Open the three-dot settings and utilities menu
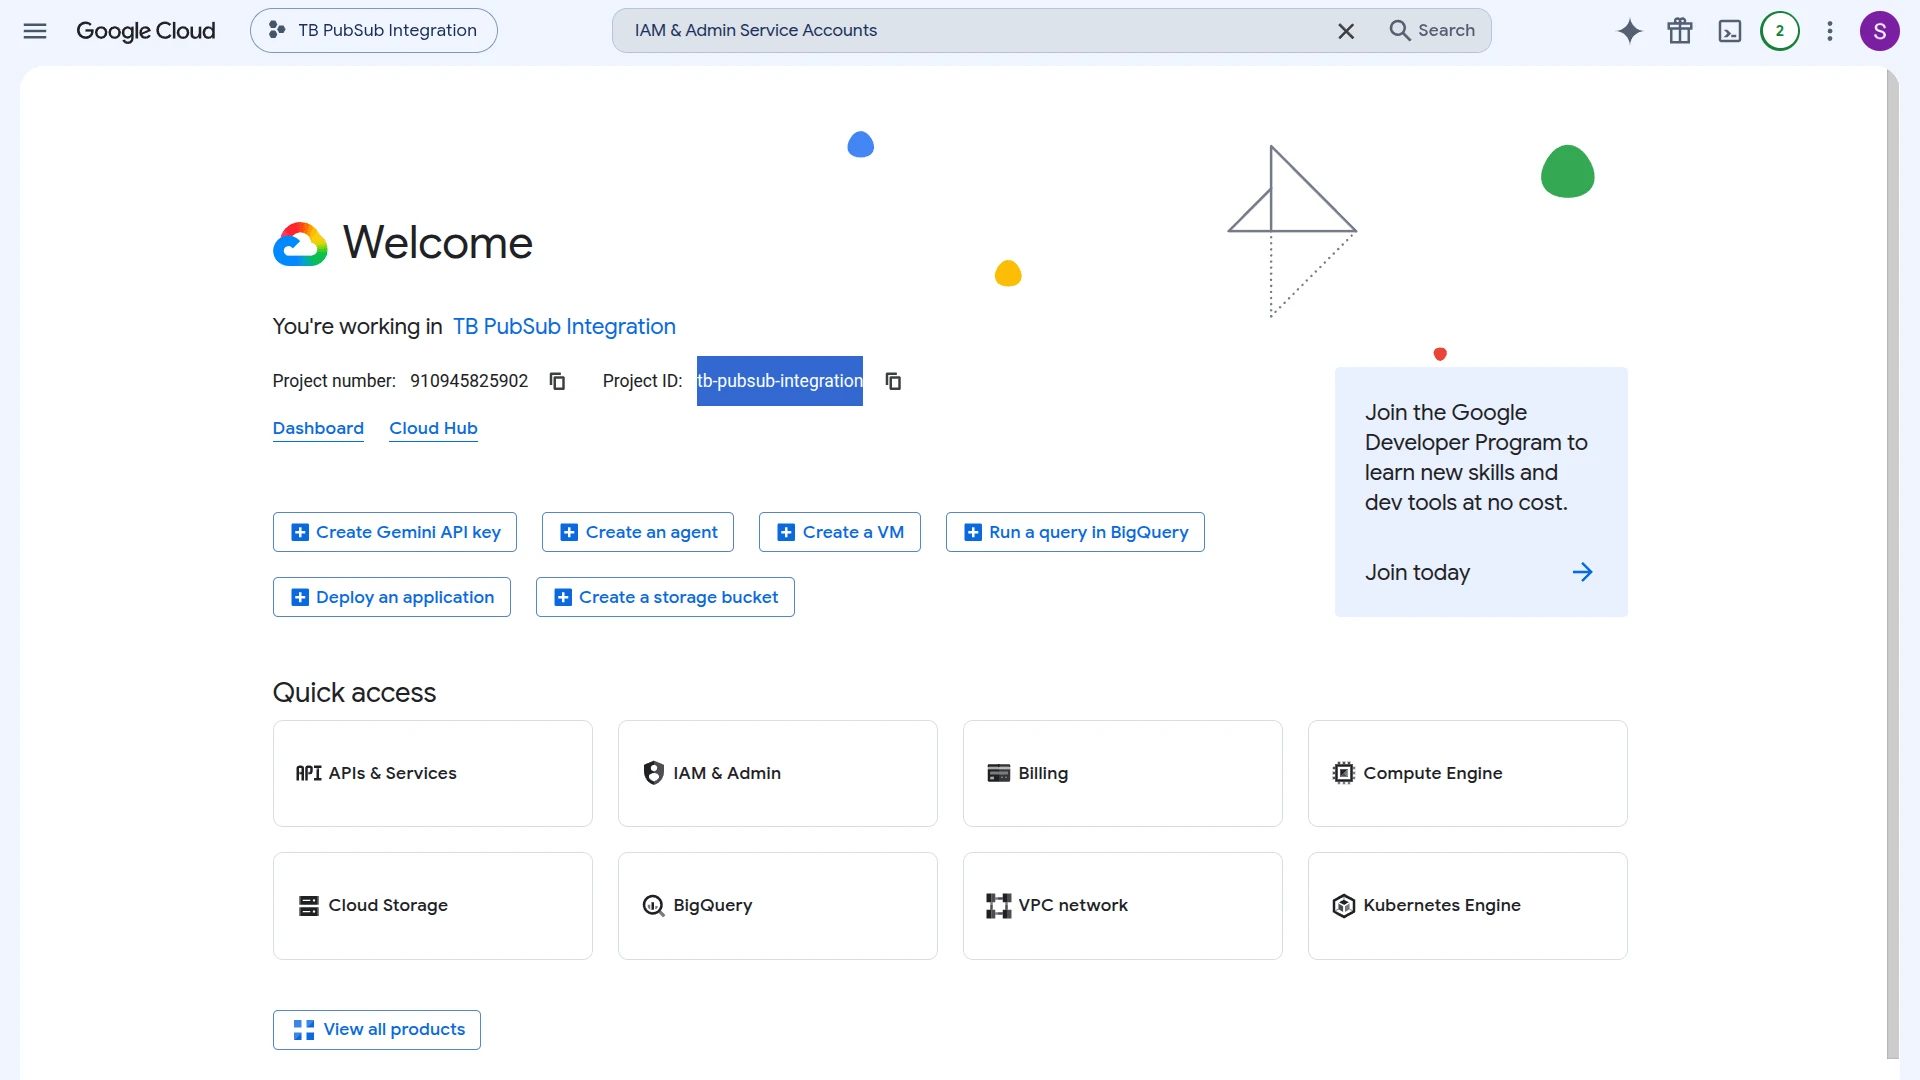The image size is (1920, 1080). click(1830, 31)
